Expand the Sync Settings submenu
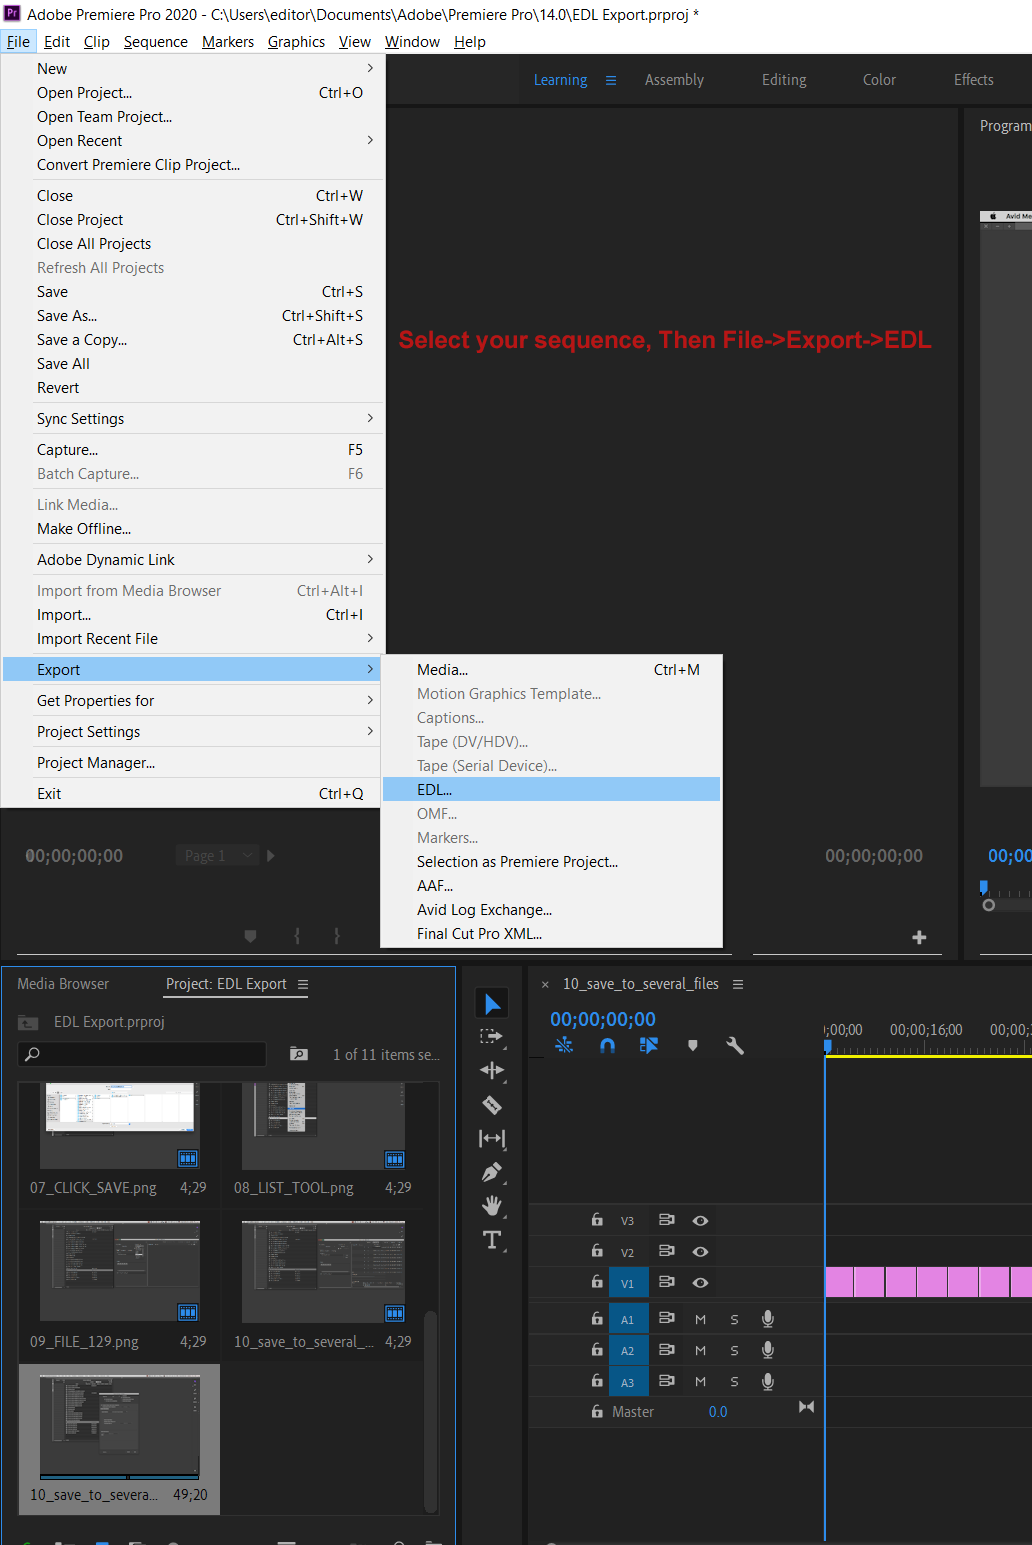 pos(194,419)
